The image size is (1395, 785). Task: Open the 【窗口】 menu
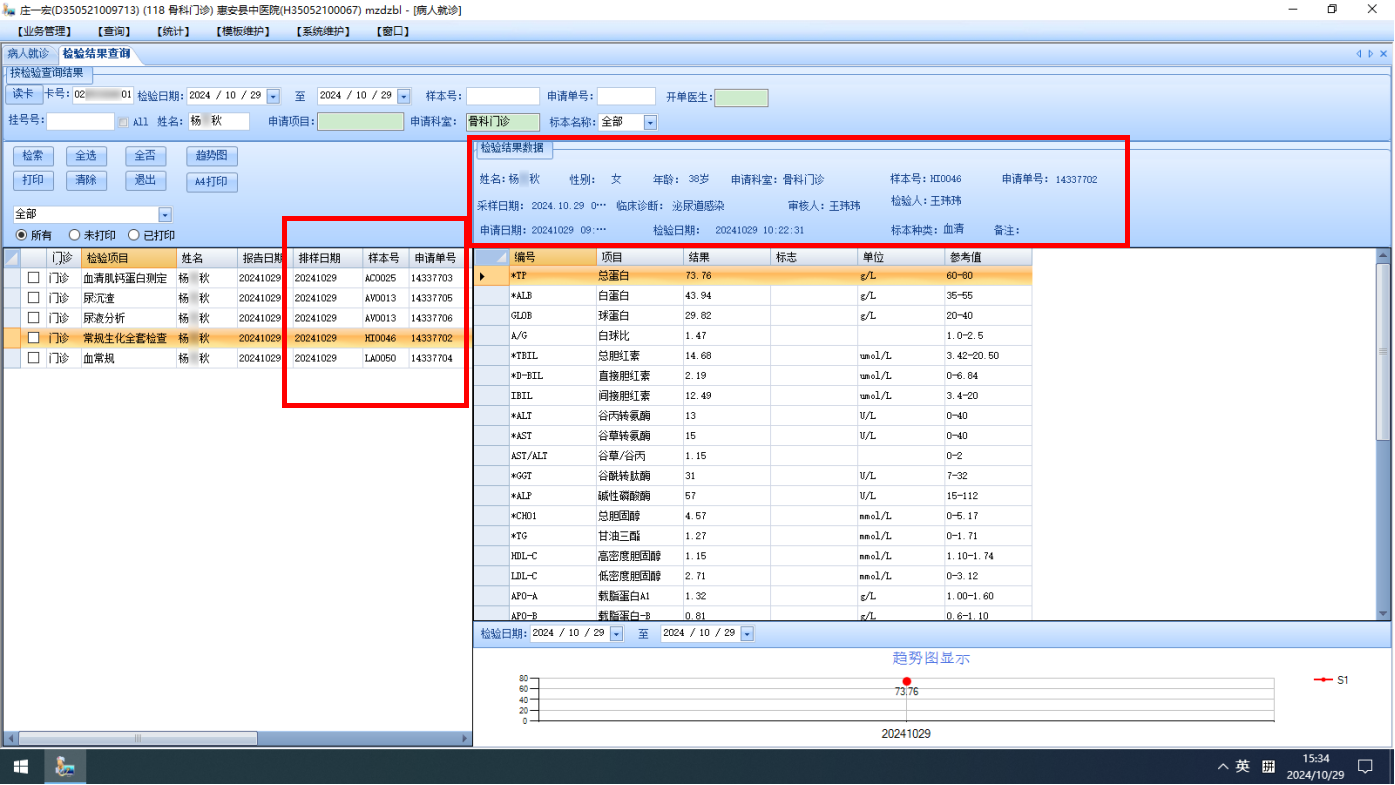394,31
